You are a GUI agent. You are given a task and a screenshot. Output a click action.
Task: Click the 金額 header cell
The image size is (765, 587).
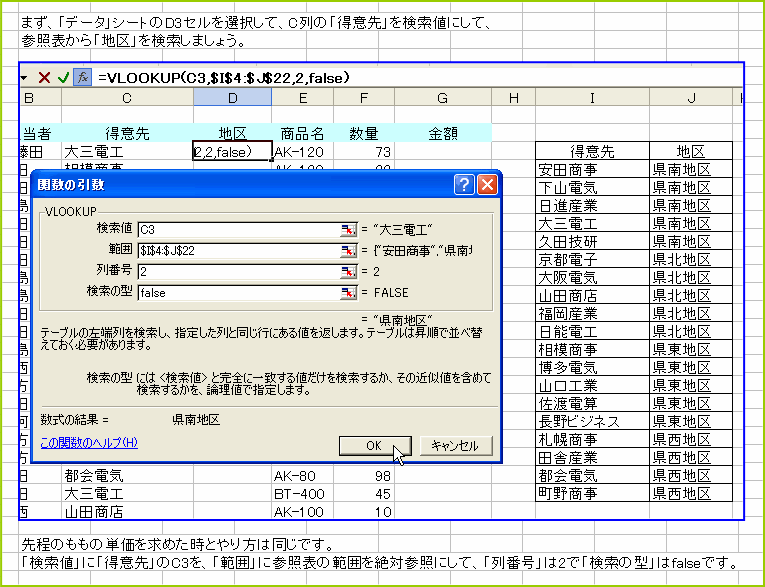click(x=443, y=133)
